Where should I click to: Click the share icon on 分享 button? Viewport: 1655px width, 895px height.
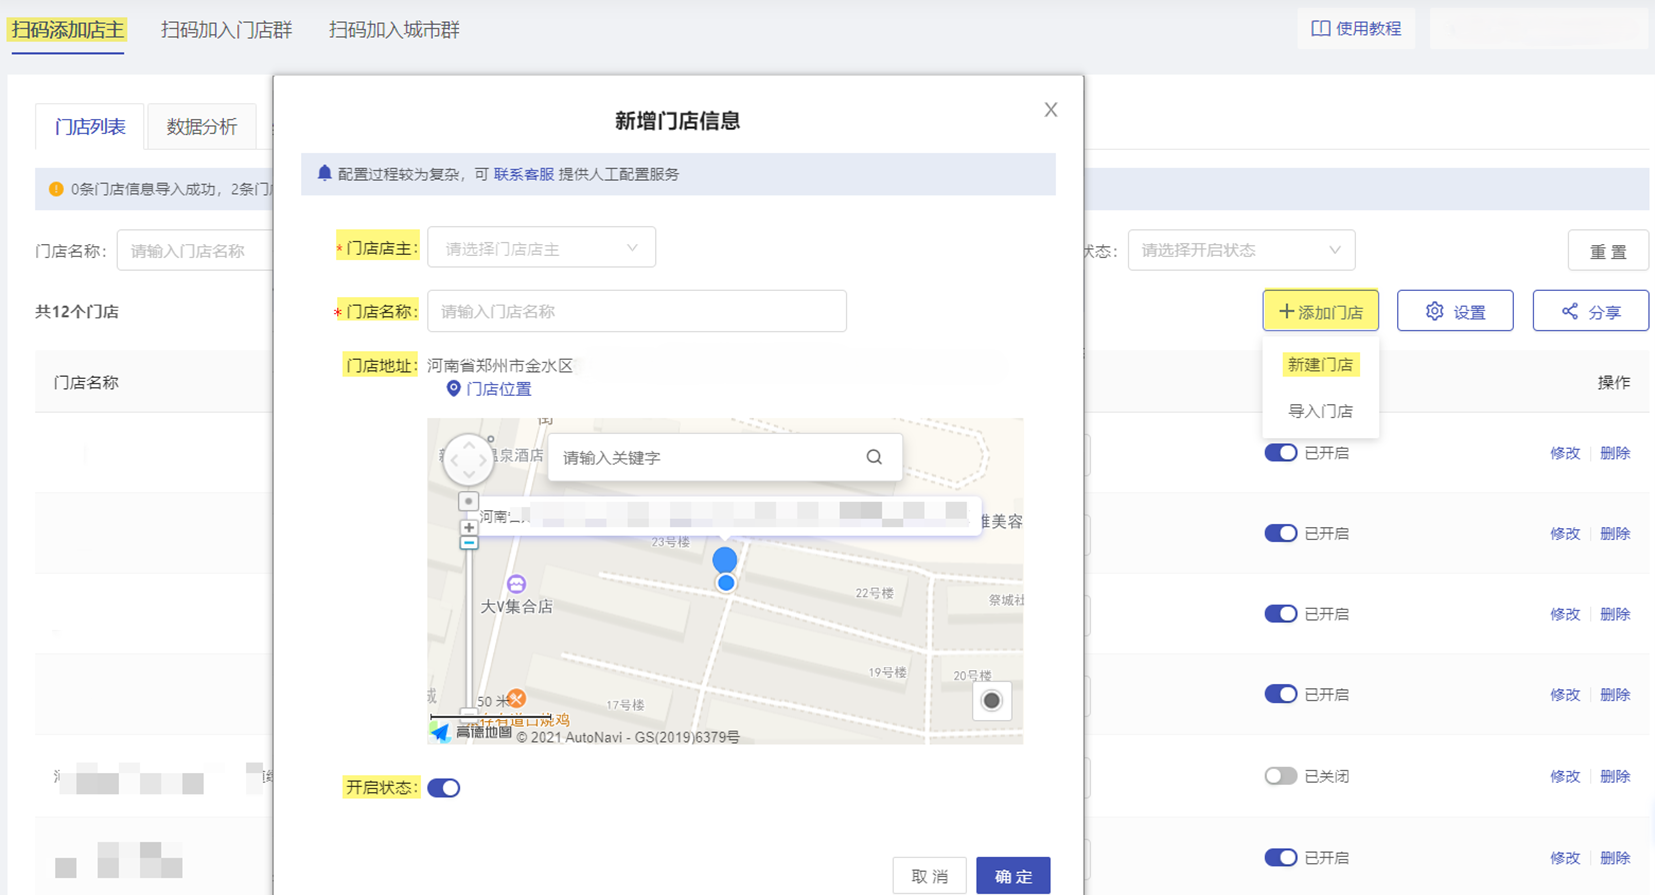click(x=1570, y=311)
